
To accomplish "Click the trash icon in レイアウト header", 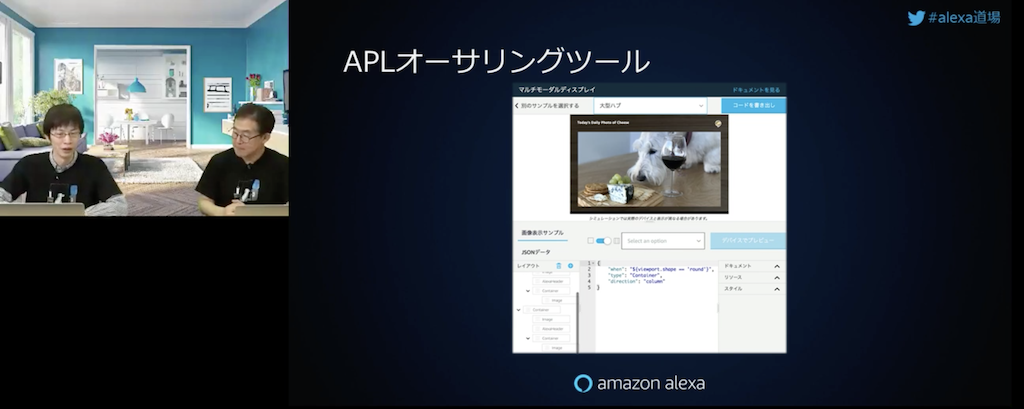I will [x=558, y=266].
